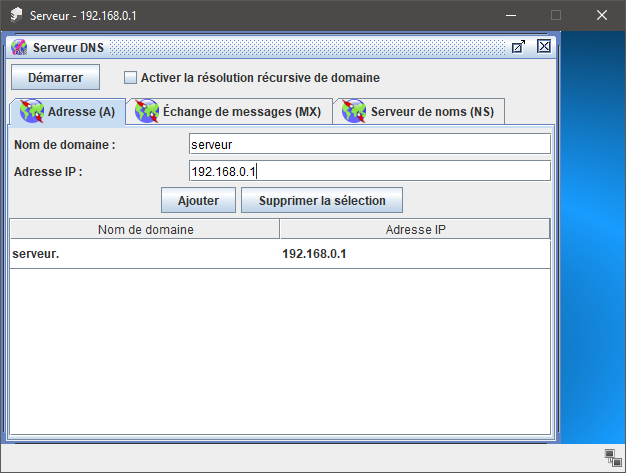Click the globe icon on the Adresse (A) tab
626x473 pixels.
point(33,111)
